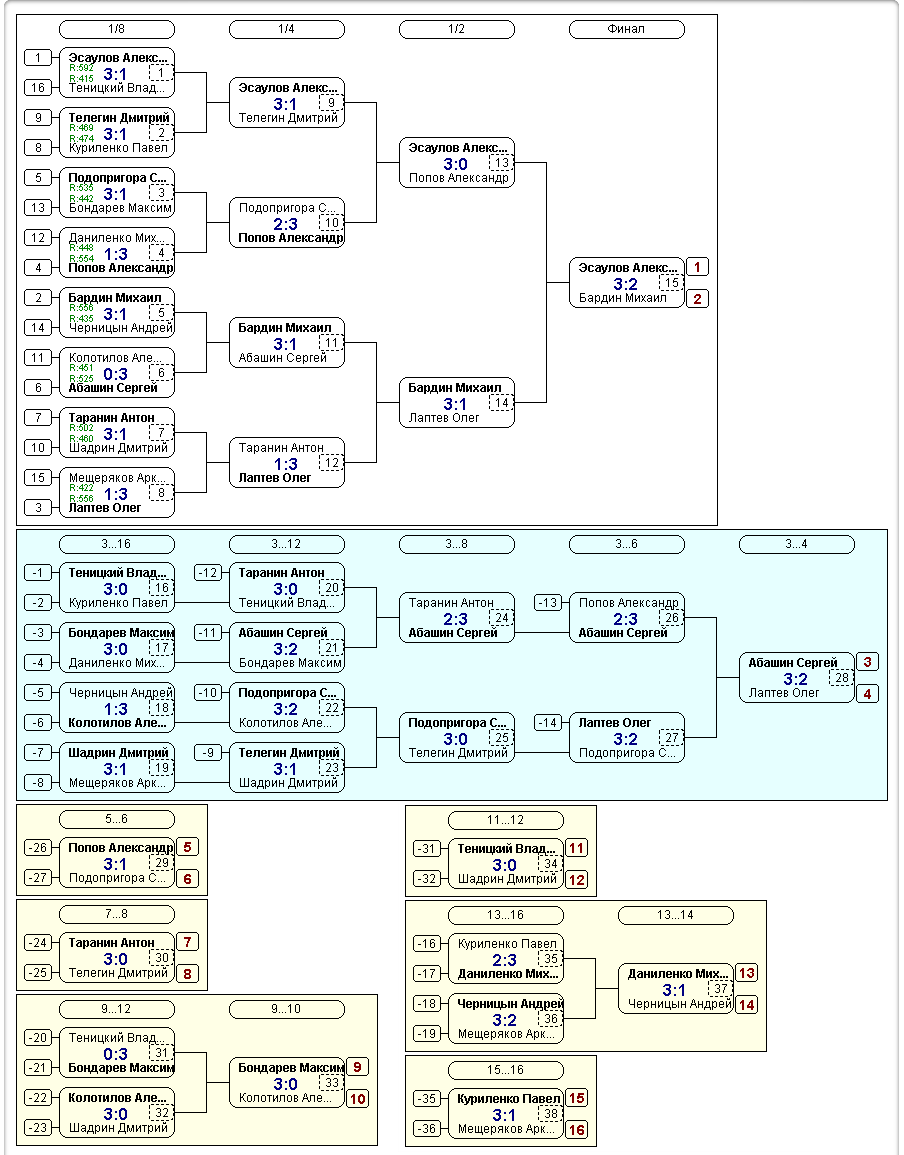Screen dimensions: 904x1155
Task: Click seed box 16 in 1/8 round
Action: coord(38,88)
